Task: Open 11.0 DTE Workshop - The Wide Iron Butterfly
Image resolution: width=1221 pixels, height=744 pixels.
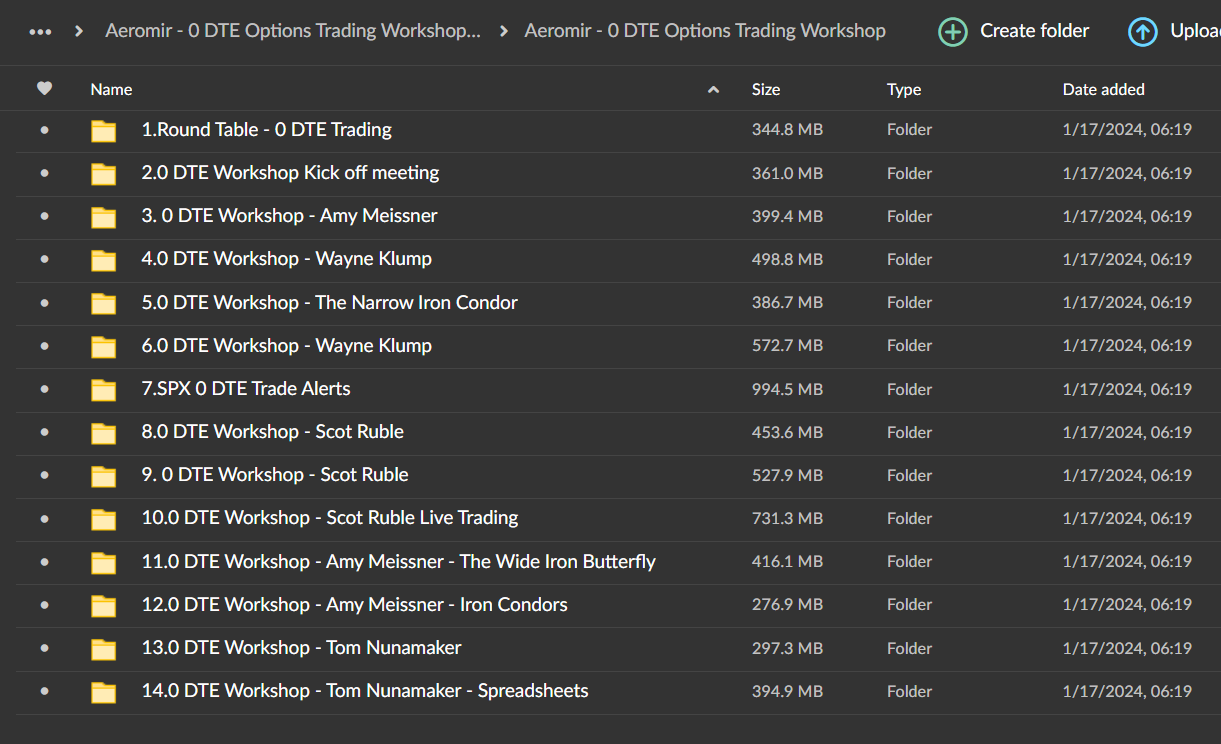Action: [398, 562]
